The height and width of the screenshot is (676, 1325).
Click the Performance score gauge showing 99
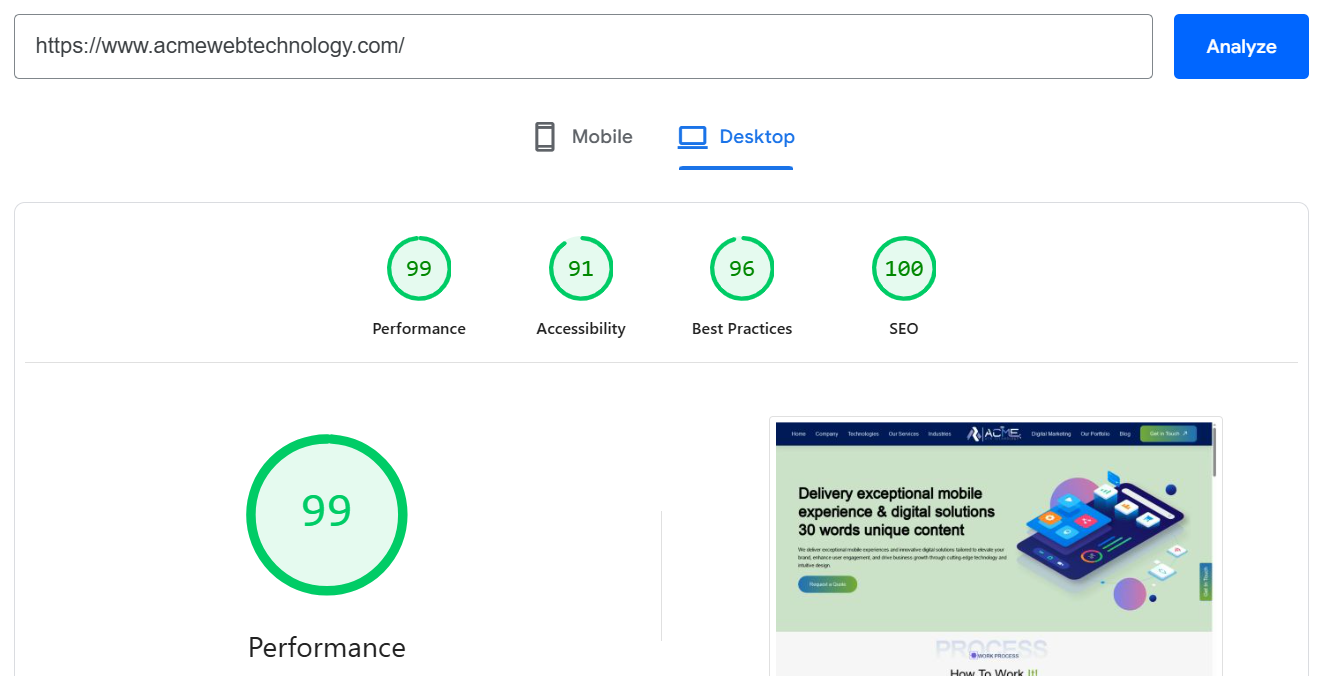(x=419, y=268)
